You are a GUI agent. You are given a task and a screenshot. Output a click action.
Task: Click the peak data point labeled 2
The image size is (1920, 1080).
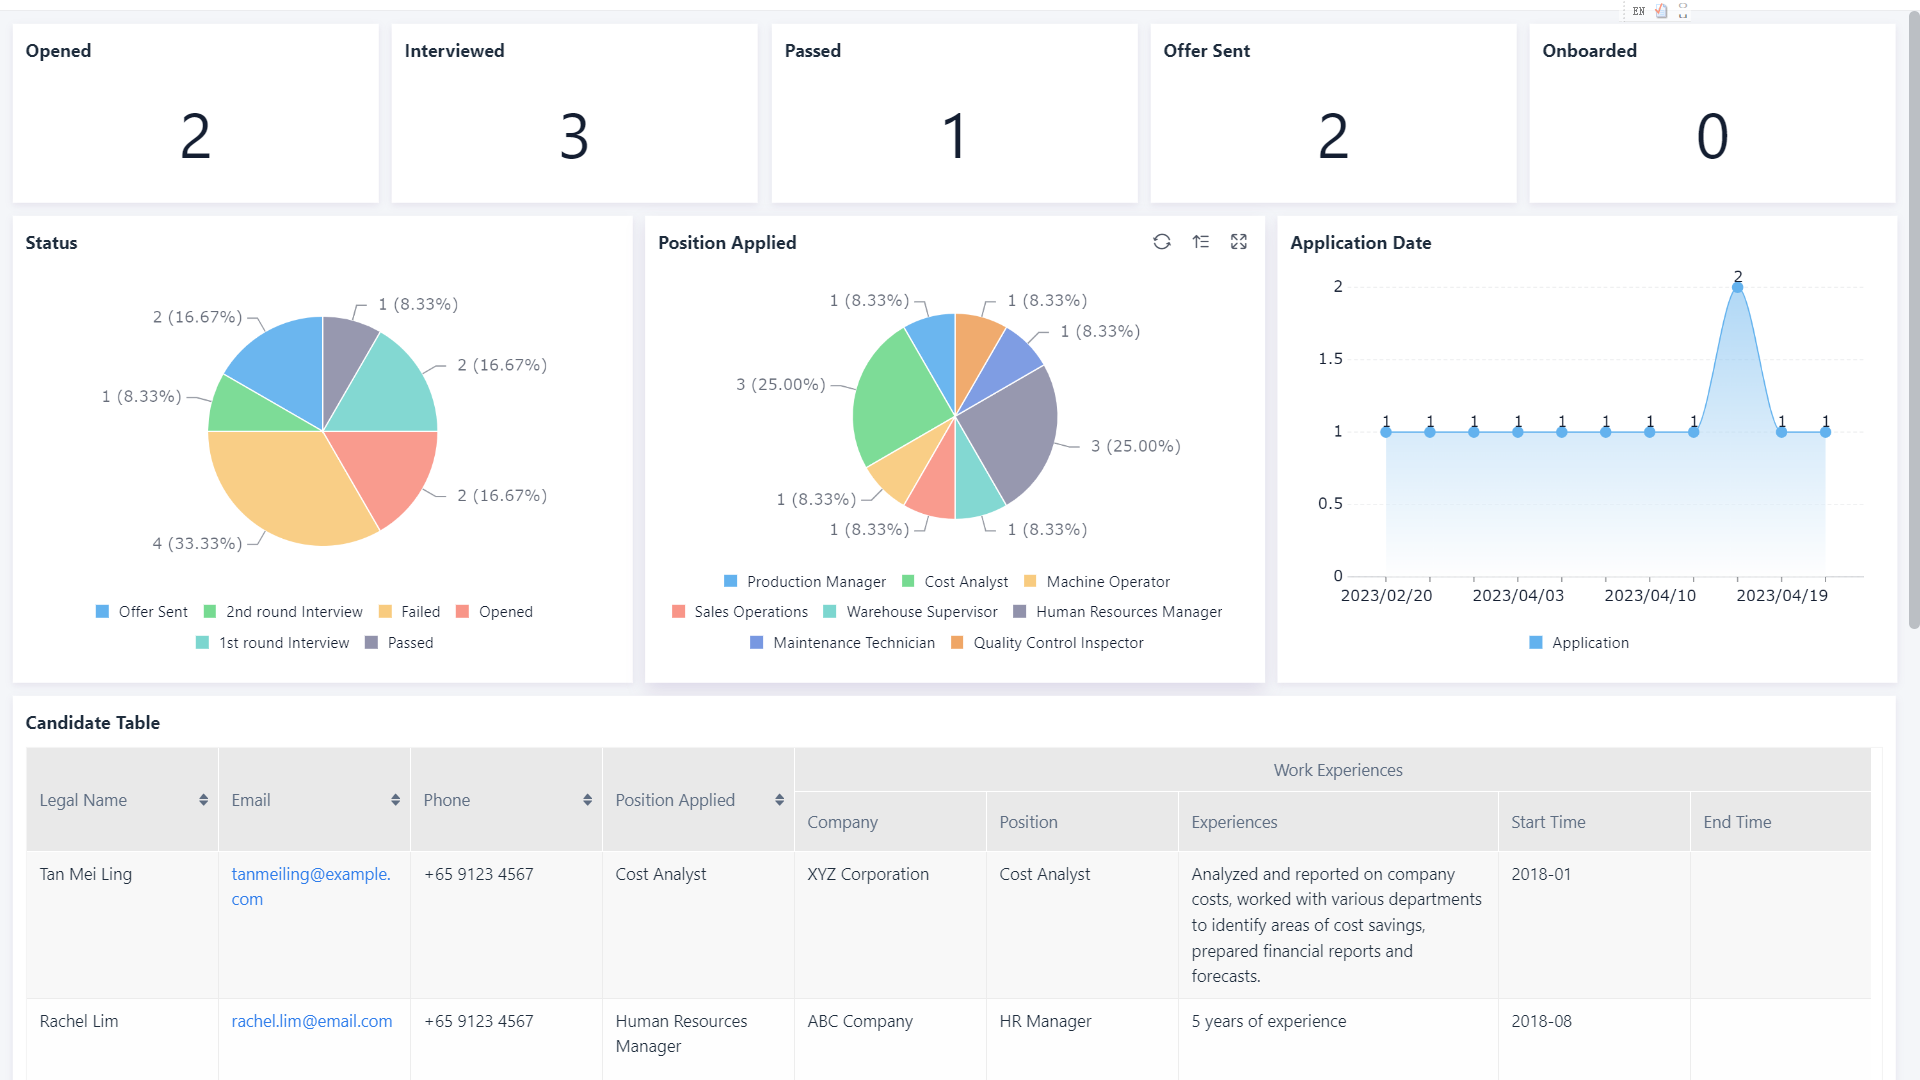(x=1737, y=288)
